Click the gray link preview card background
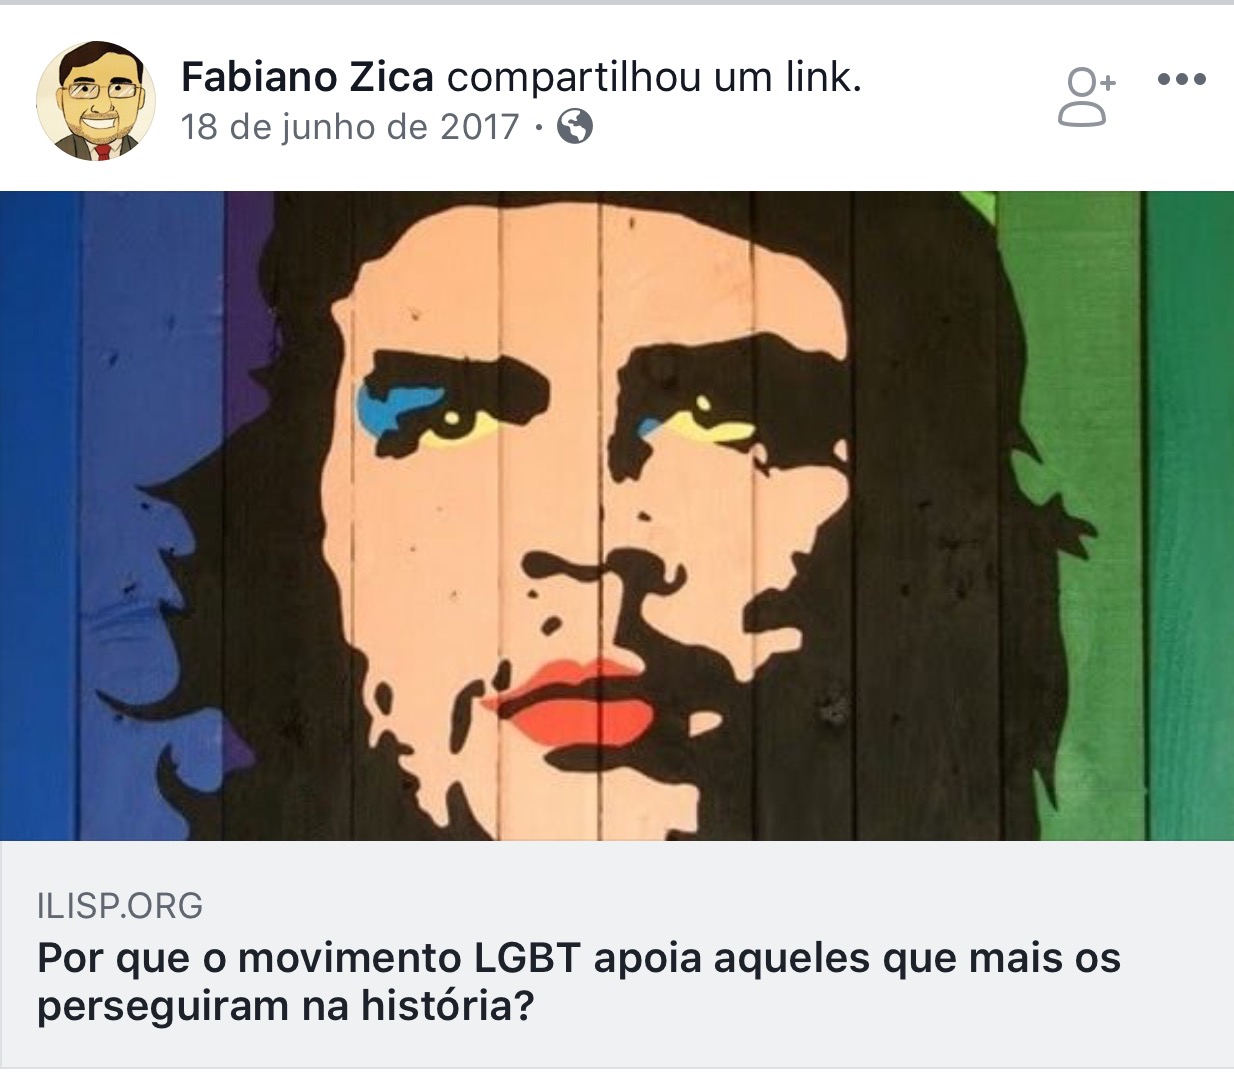This screenshot has width=1234, height=1089. tap(617, 955)
